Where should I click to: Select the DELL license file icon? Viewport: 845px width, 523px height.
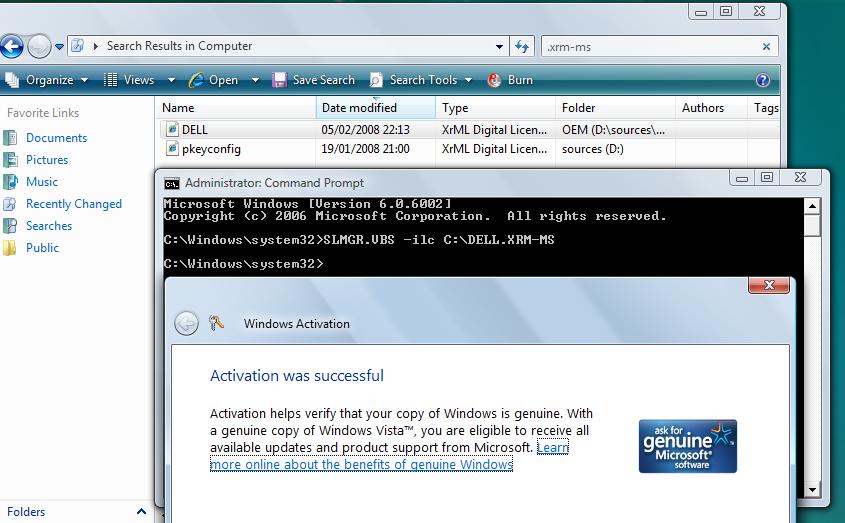(x=172, y=129)
